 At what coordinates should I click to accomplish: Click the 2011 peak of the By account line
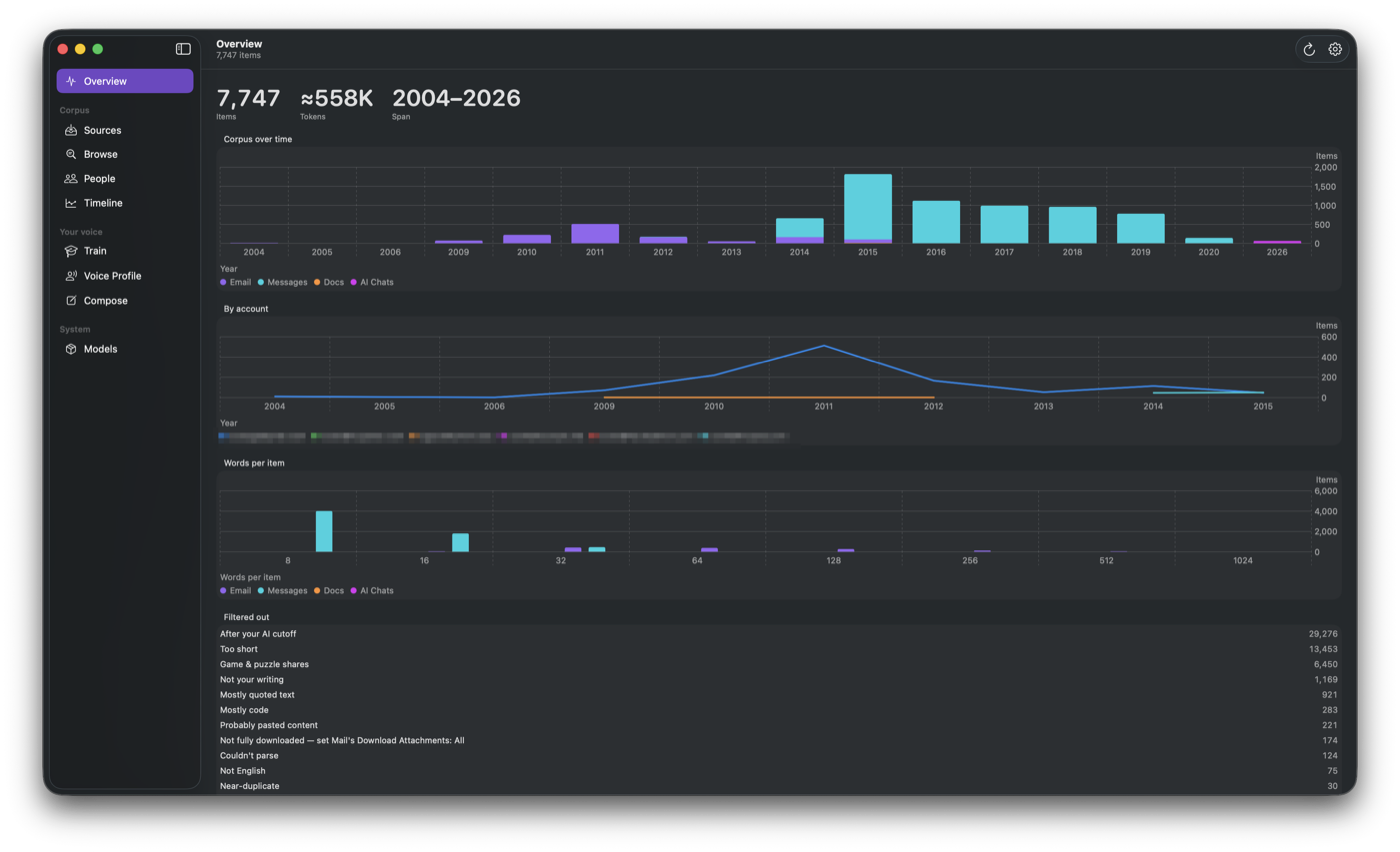(x=823, y=346)
